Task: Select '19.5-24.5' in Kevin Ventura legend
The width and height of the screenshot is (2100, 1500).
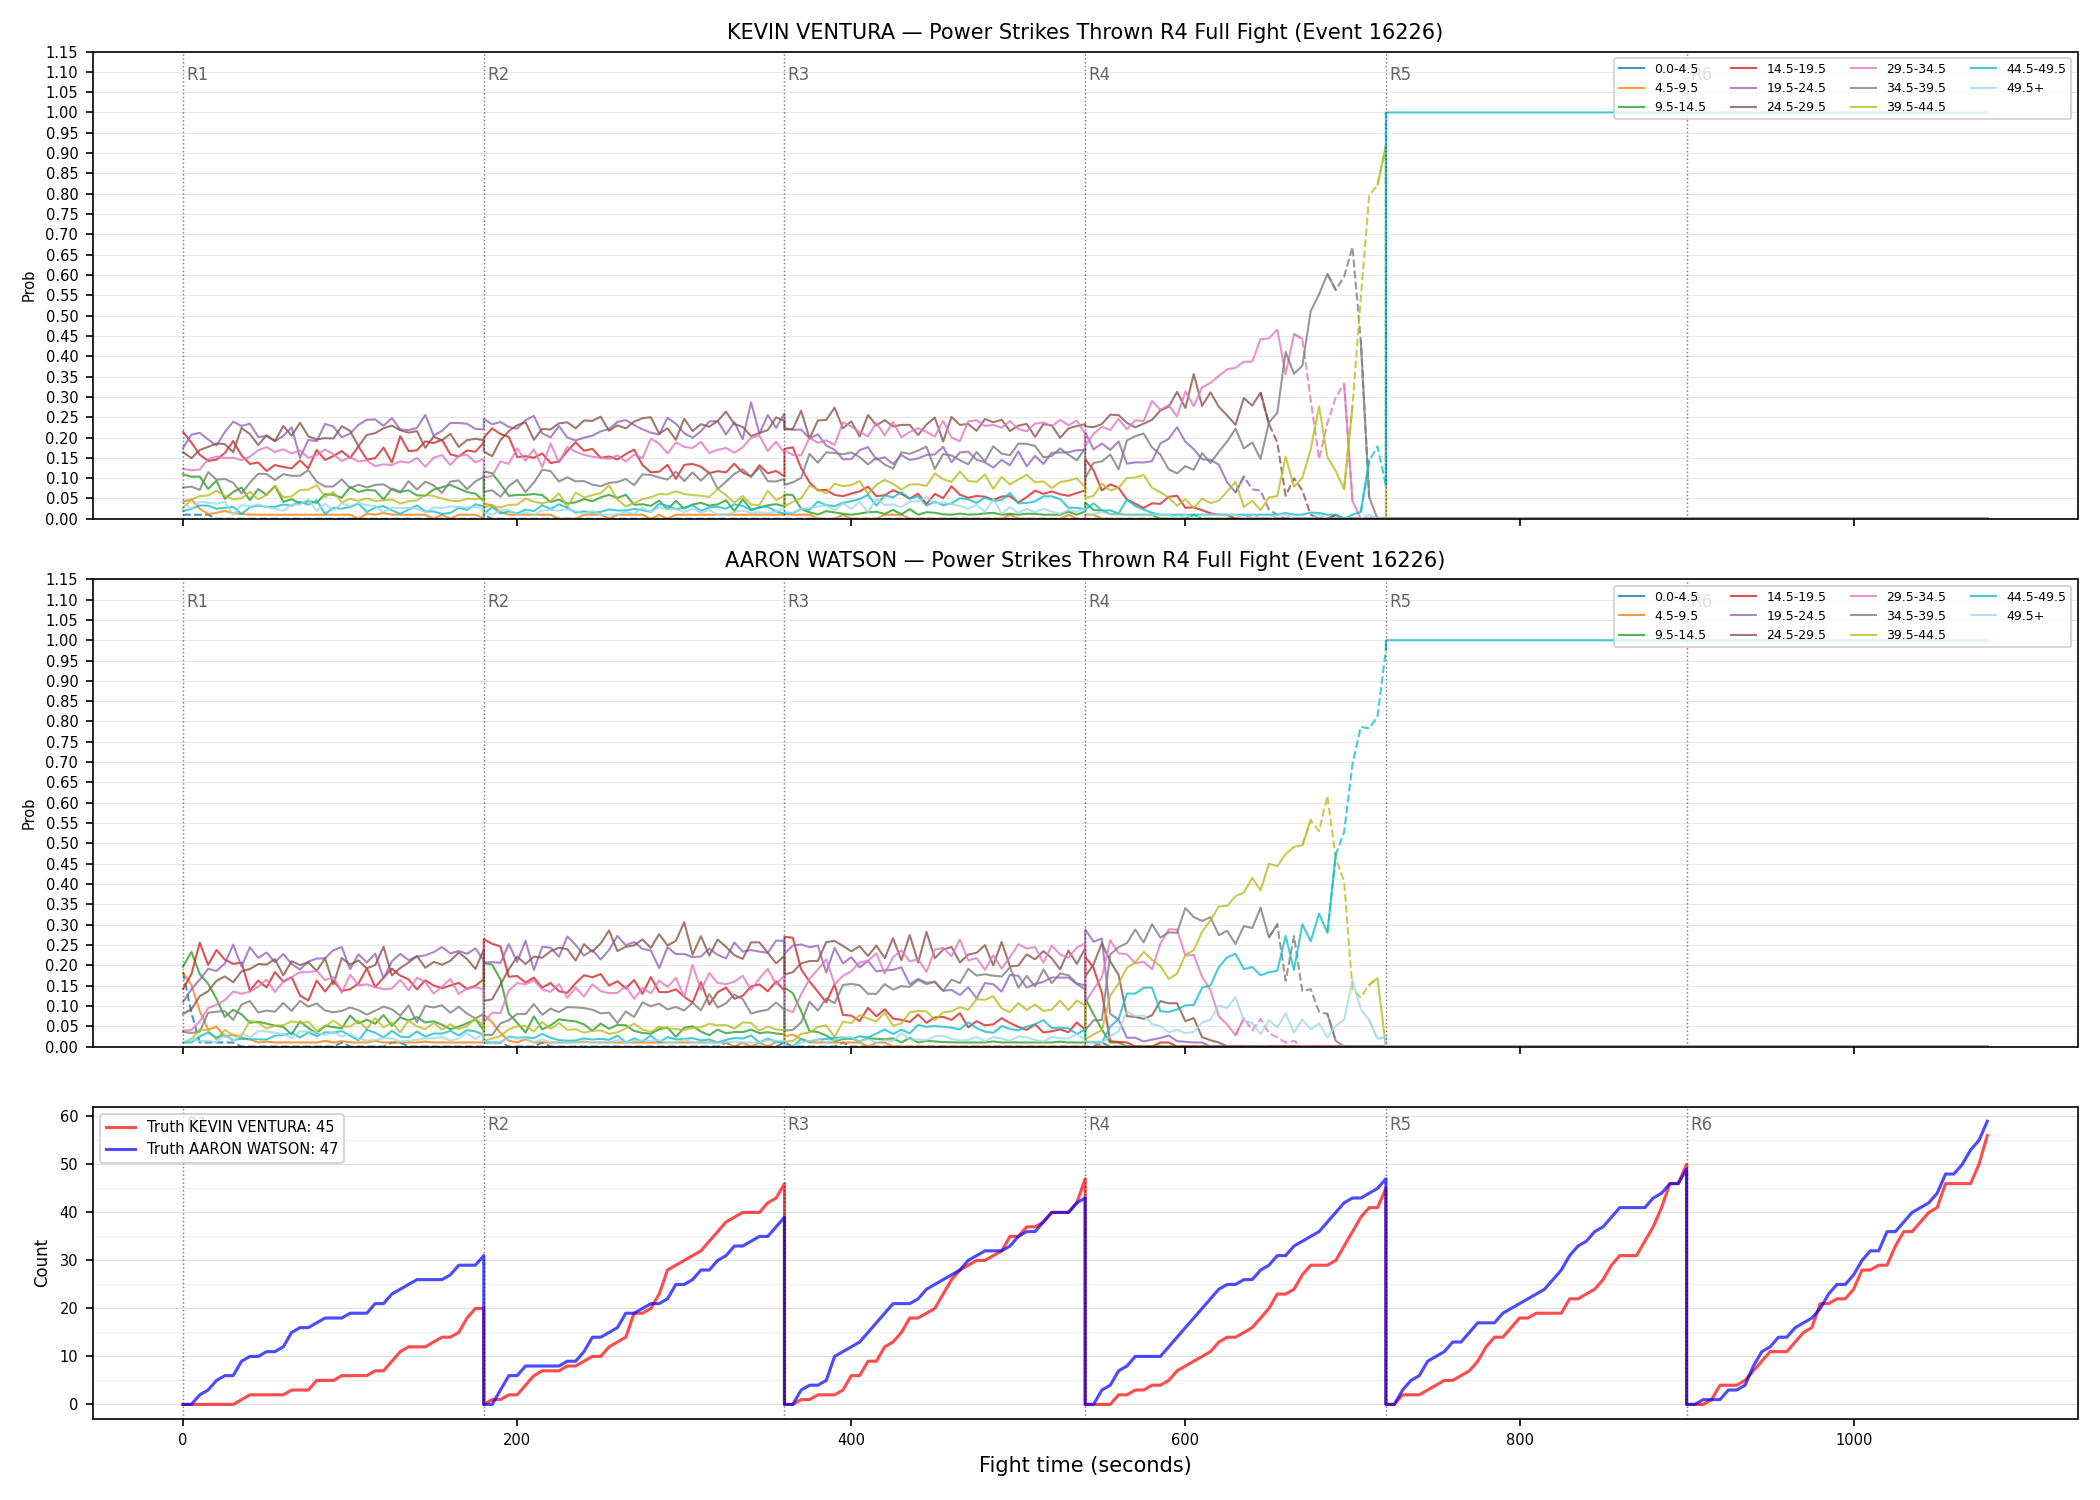Action: point(1778,88)
